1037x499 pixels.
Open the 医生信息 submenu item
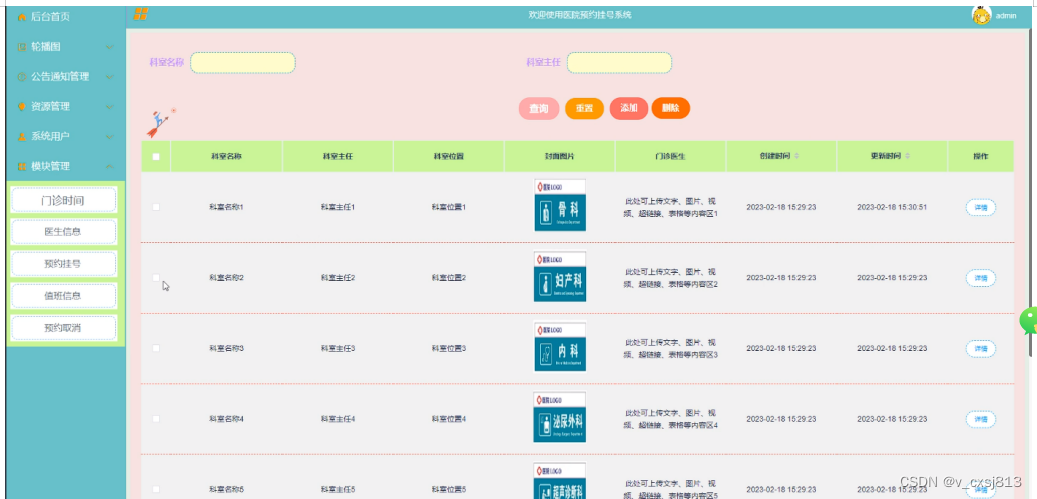click(x=63, y=232)
